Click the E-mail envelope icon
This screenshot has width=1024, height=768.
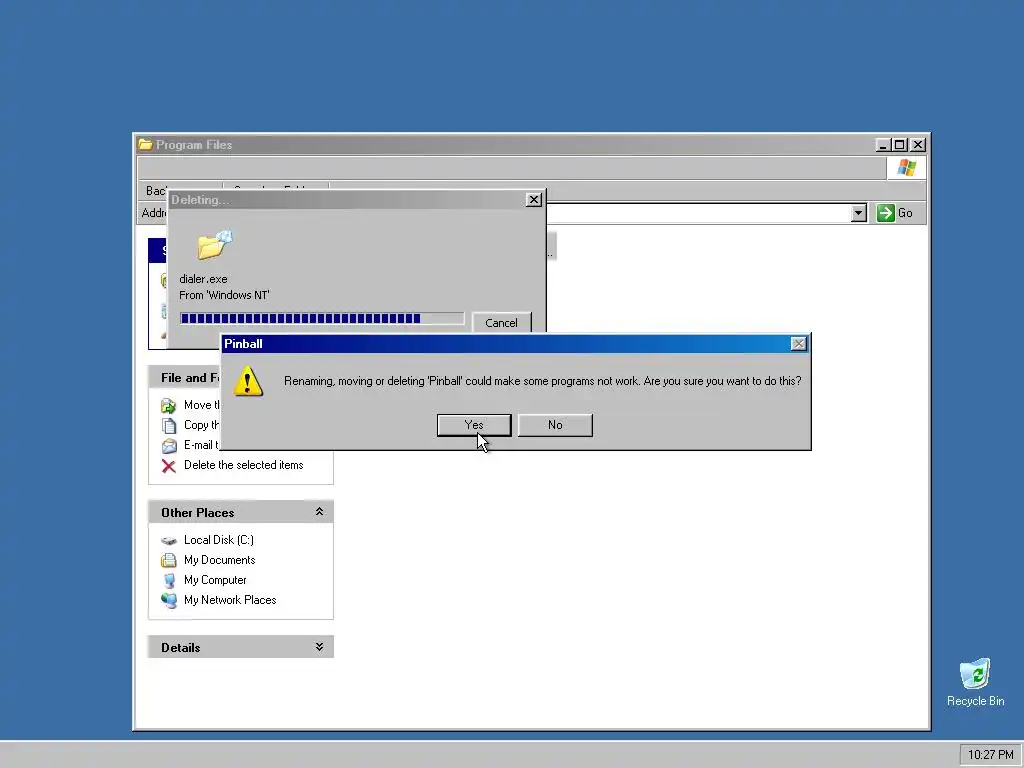pyautogui.click(x=168, y=446)
